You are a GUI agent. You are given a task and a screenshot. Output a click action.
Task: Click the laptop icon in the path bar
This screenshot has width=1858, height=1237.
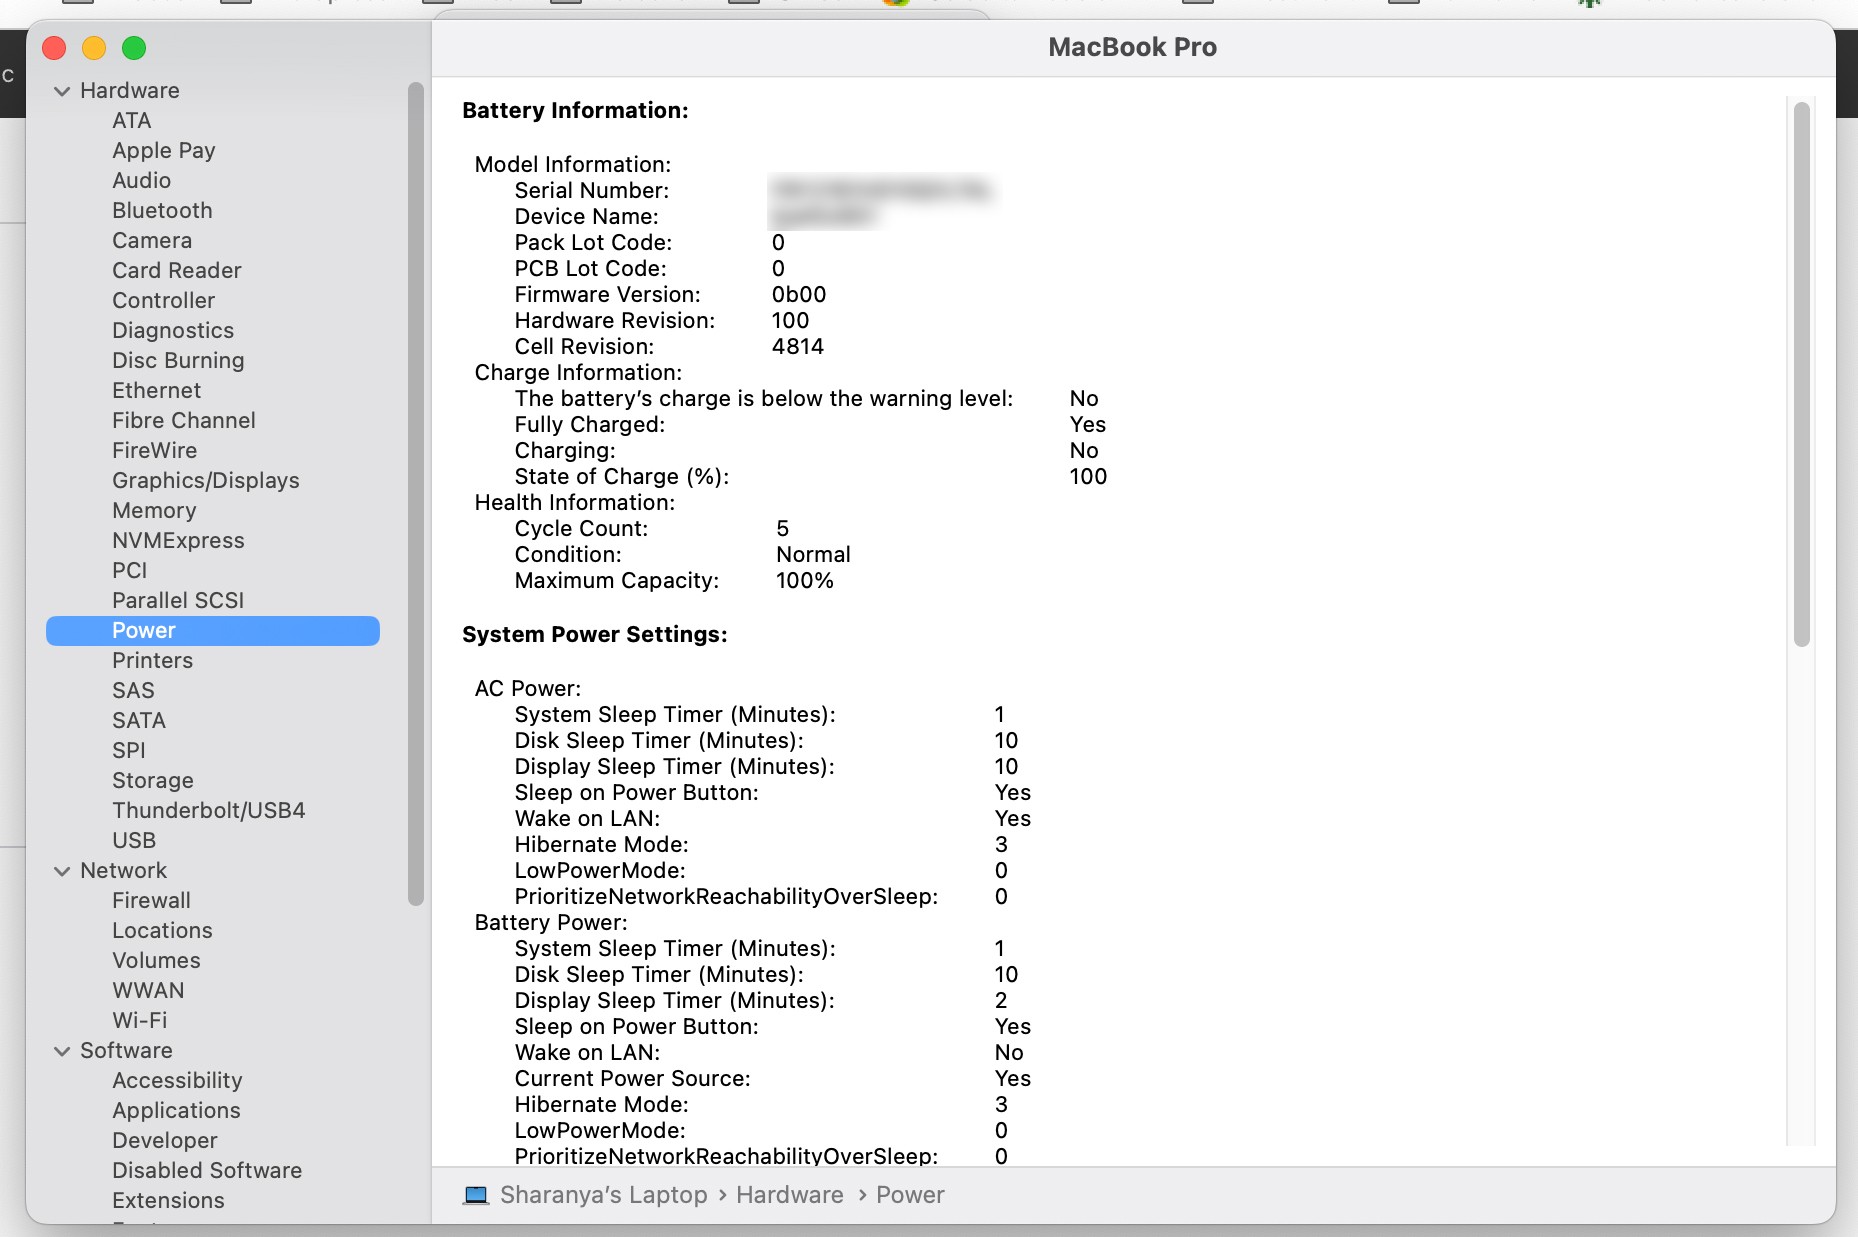(x=476, y=1195)
